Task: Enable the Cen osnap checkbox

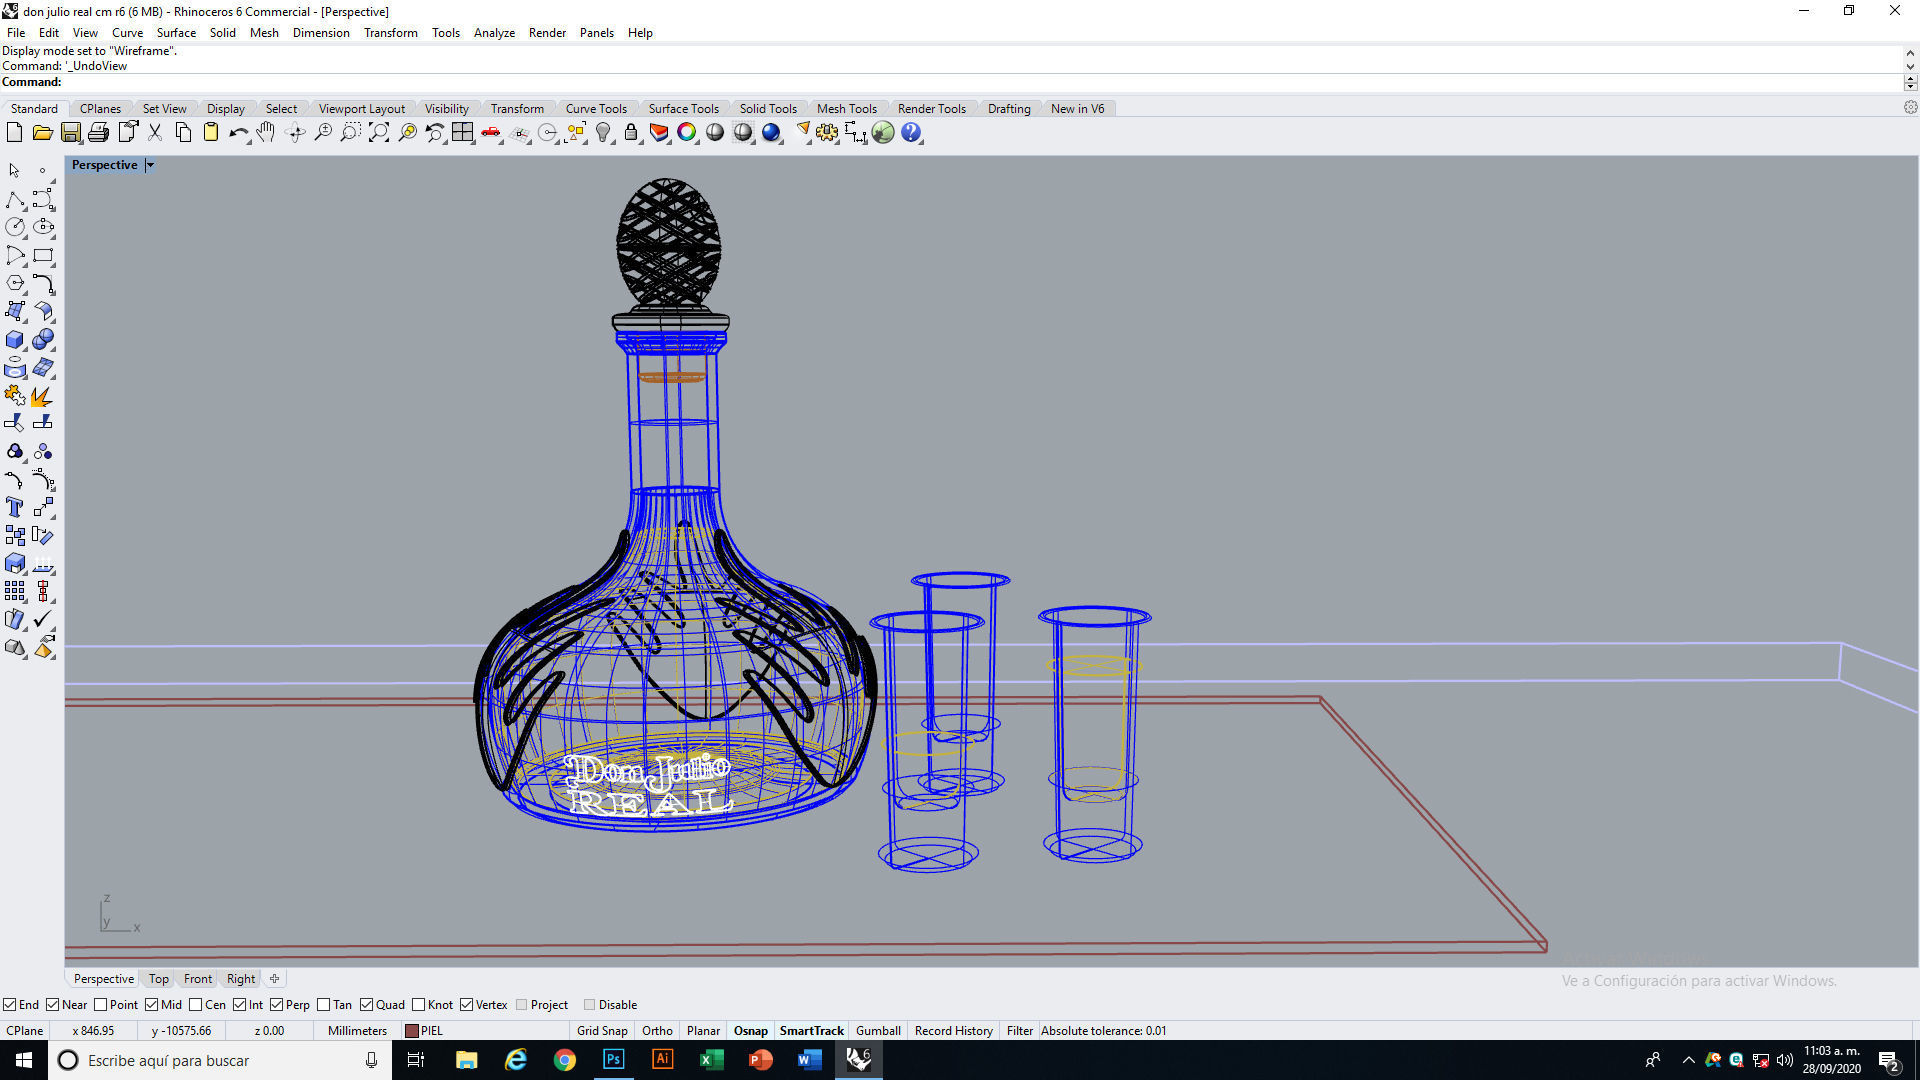Action: coord(195,1005)
